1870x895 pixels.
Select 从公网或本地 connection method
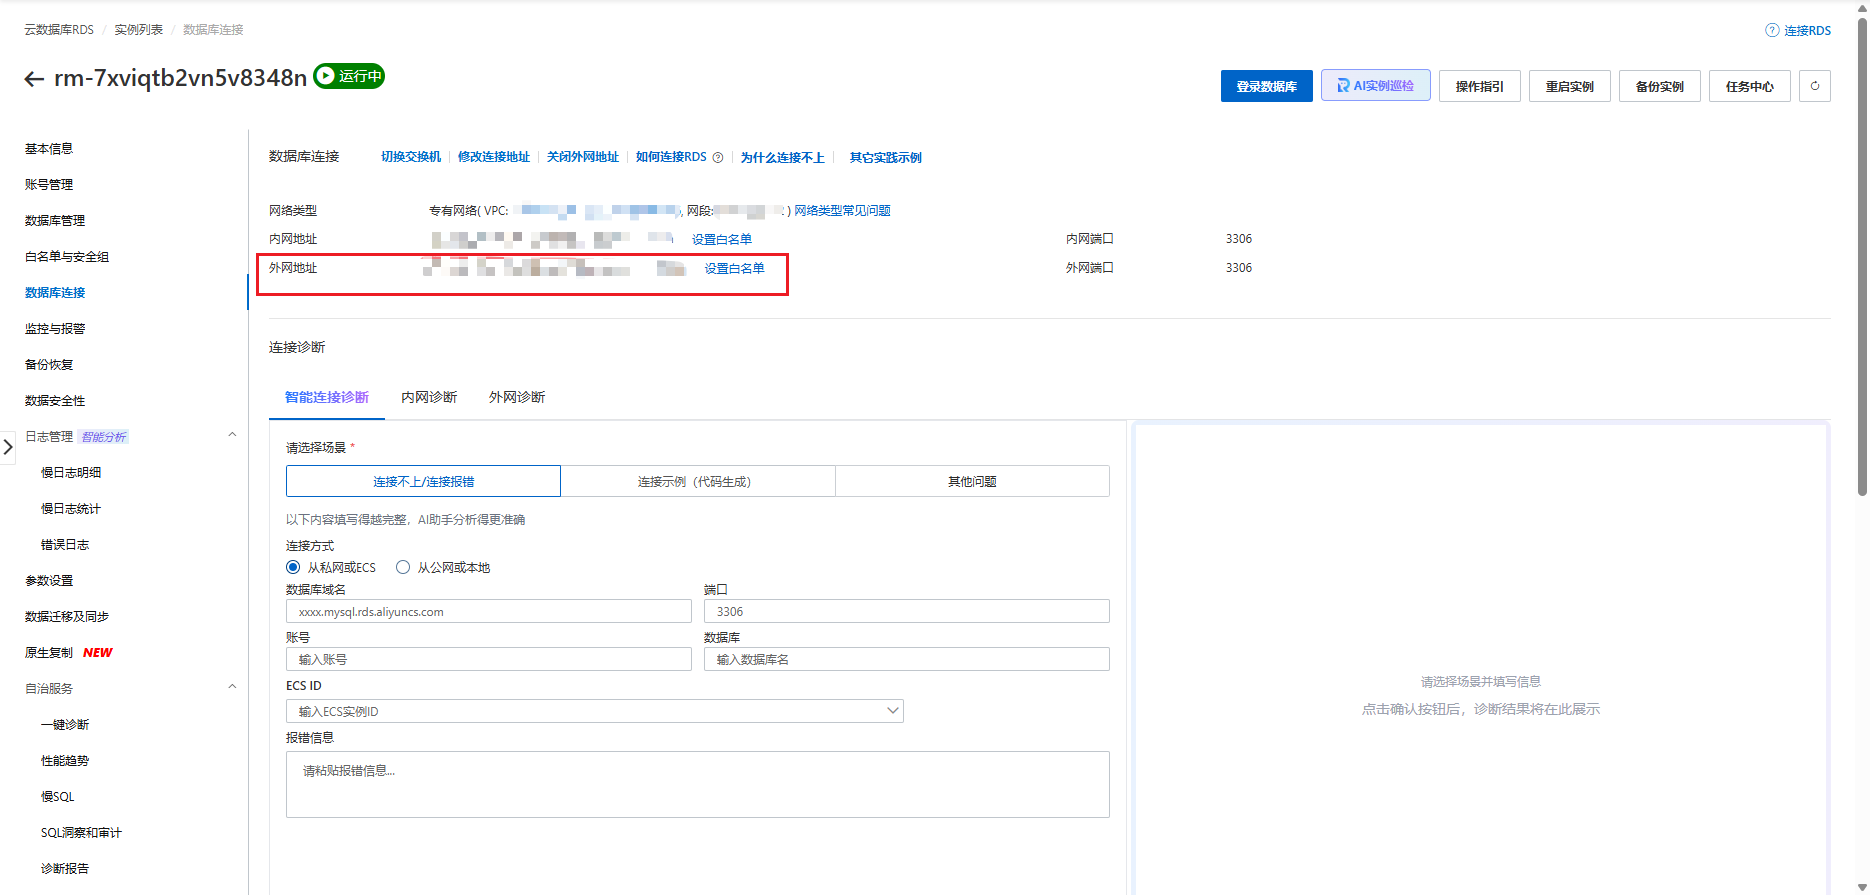pos(403,567)
